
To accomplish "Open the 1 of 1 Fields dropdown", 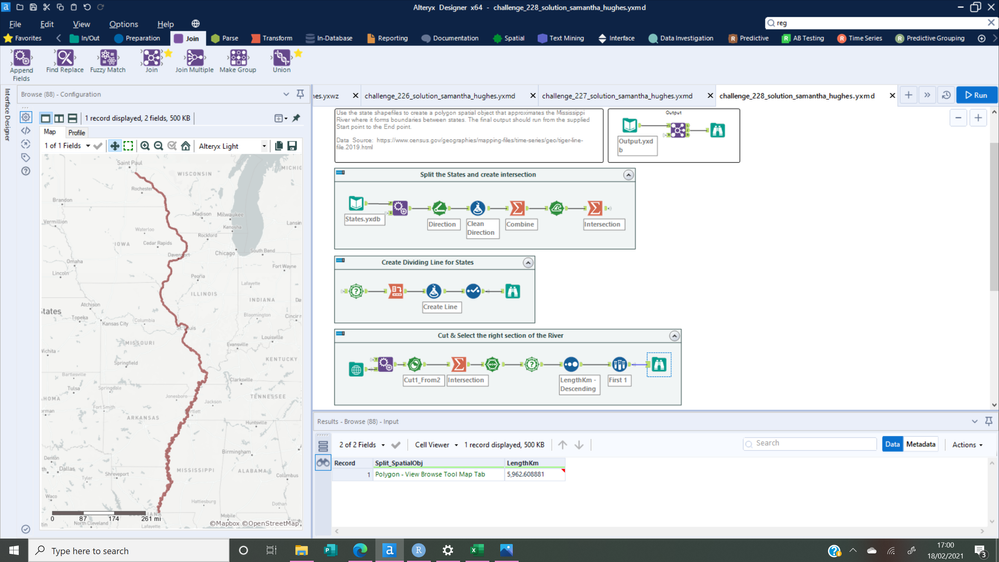I will [x=66, y=146].
